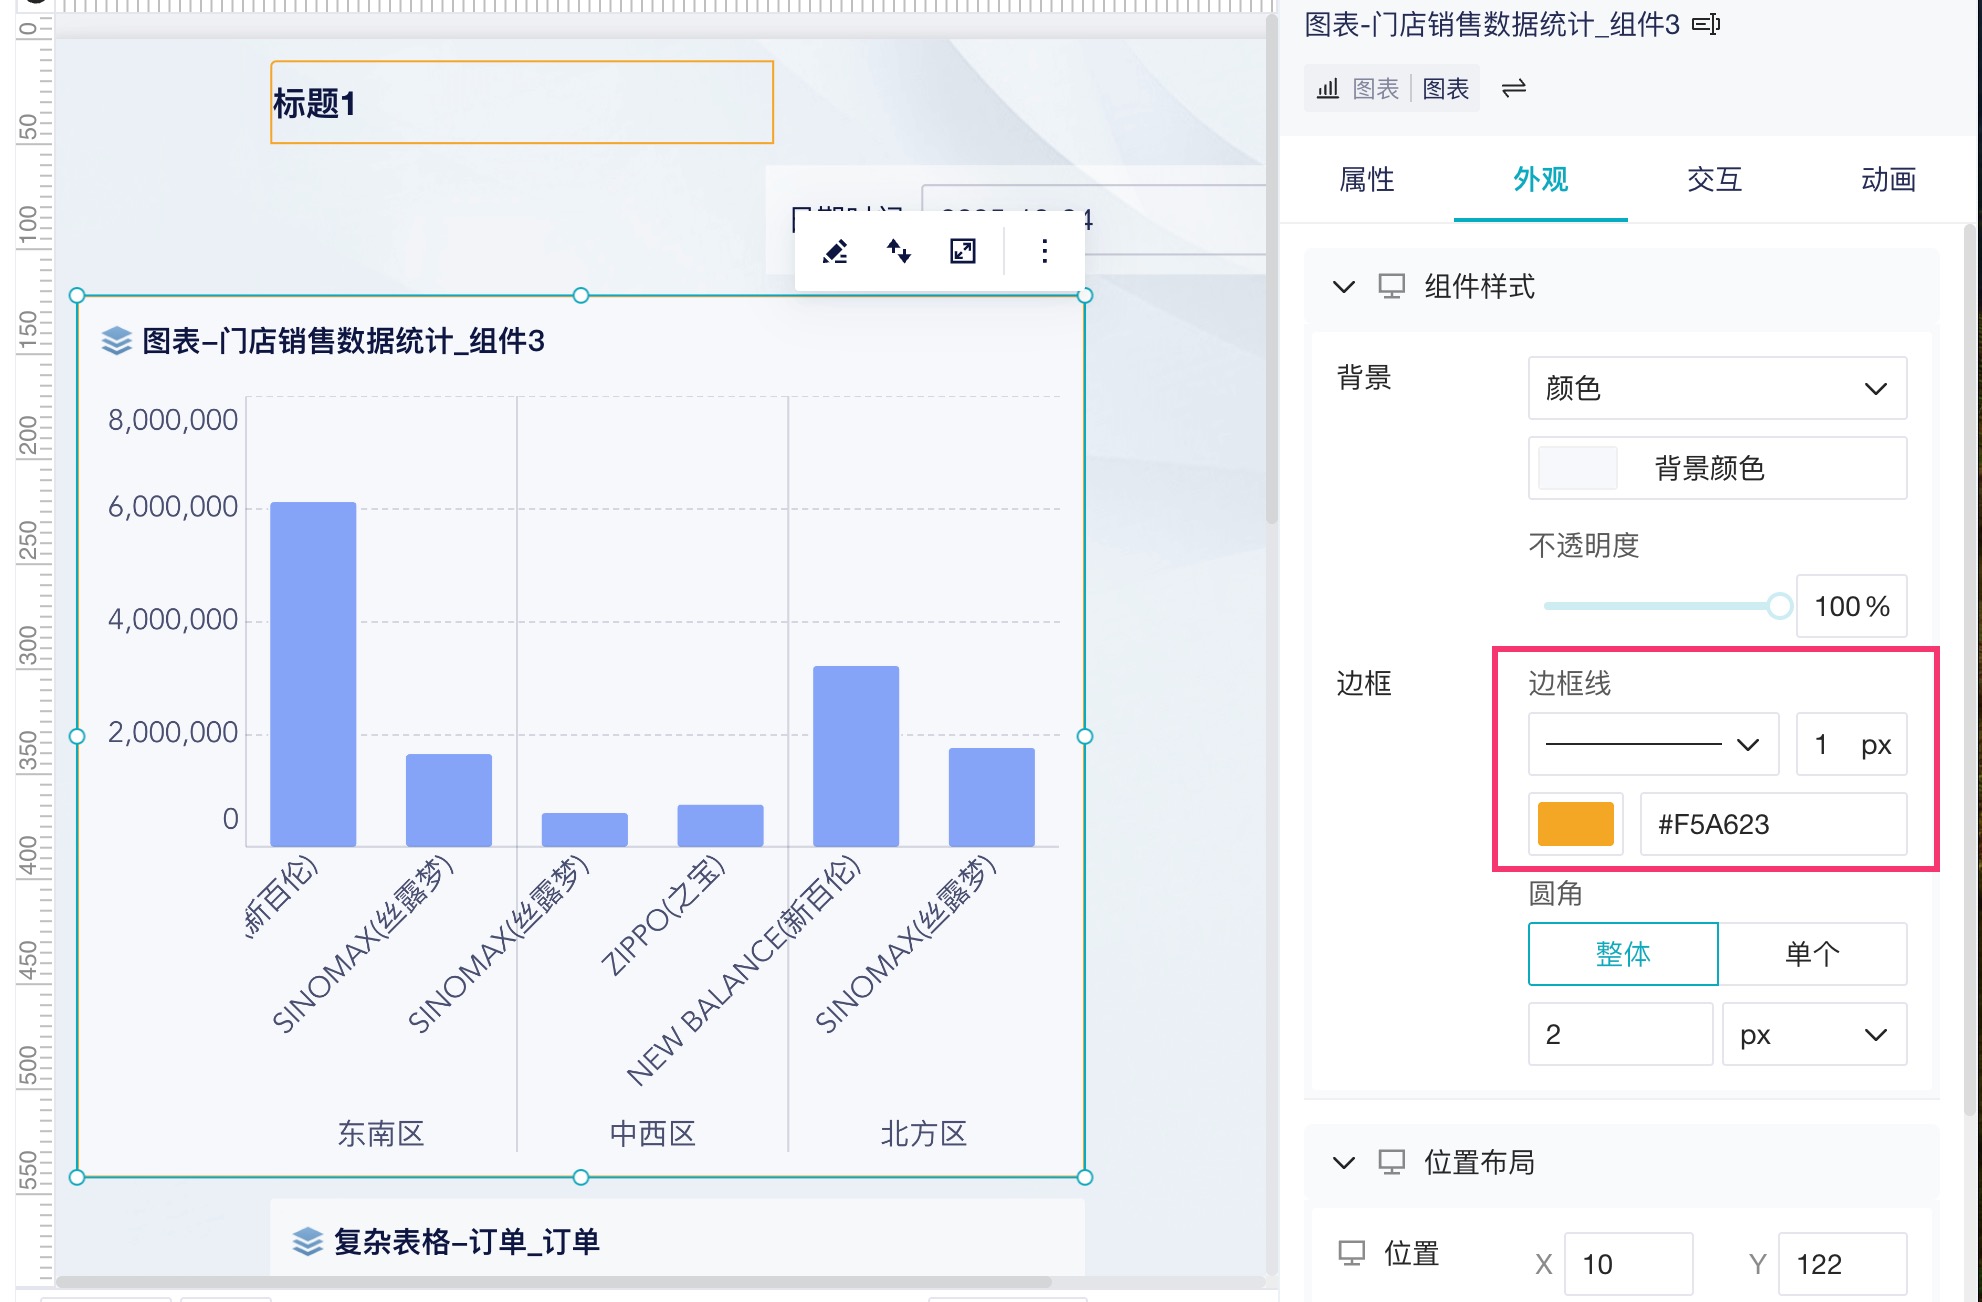Click the expand fullscreen icon in floating toolbar
Image resolution: width=1982 pixels, height=1302 pixels.
coord(962,251)
